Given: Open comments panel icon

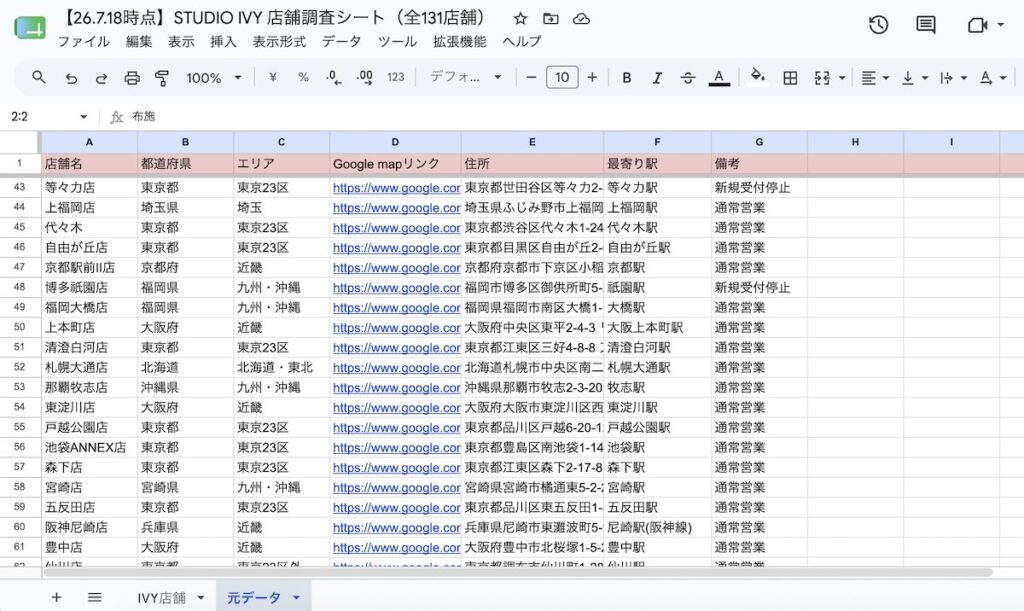Looking at the screenshot, I should 925,25.
